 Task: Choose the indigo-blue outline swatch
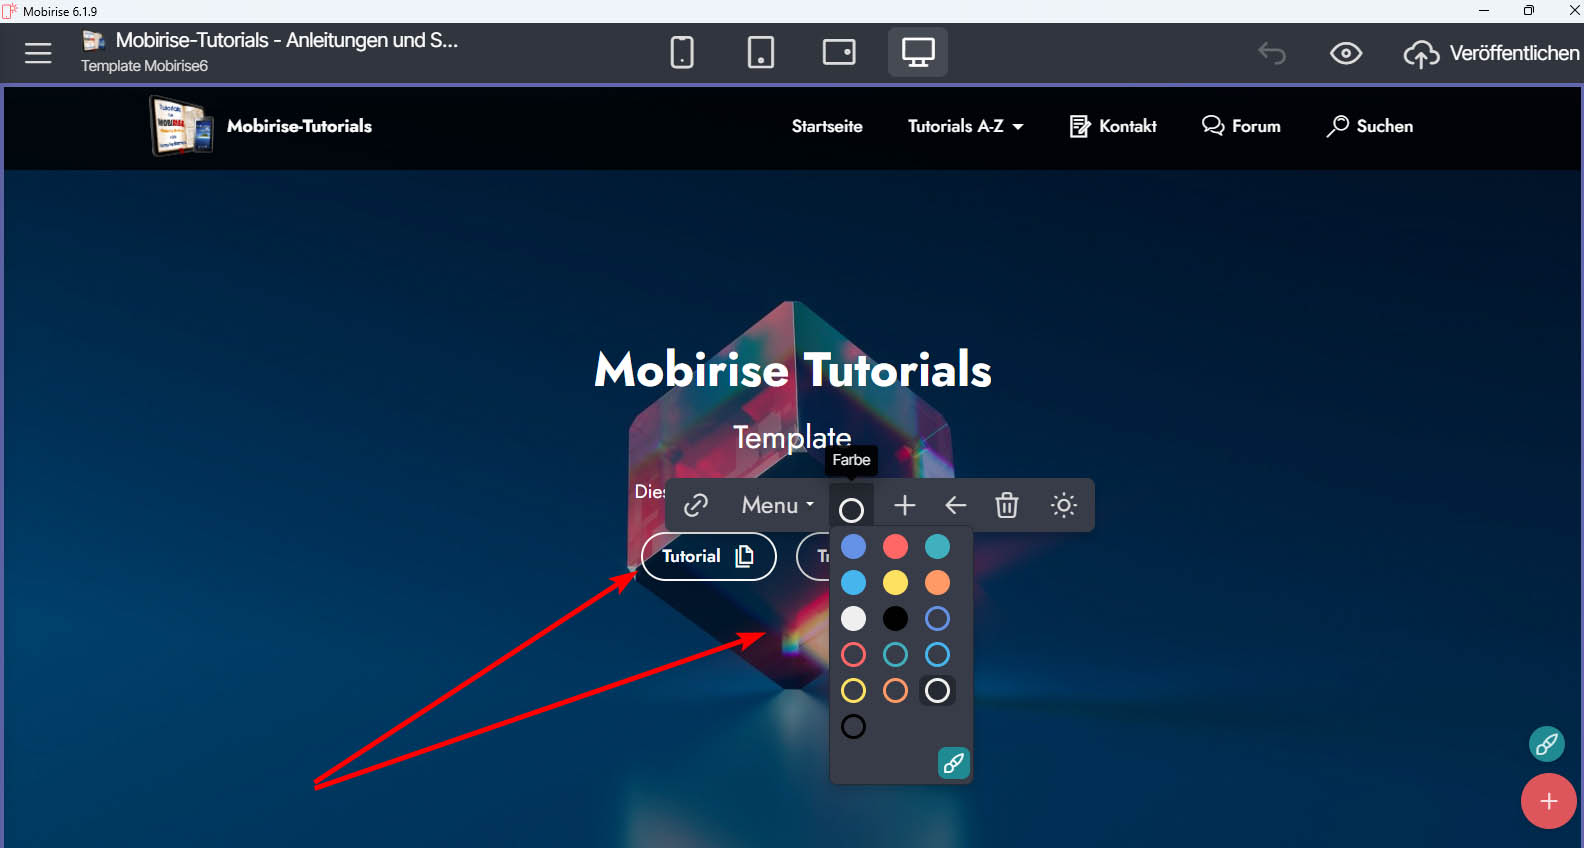point(937,618)
